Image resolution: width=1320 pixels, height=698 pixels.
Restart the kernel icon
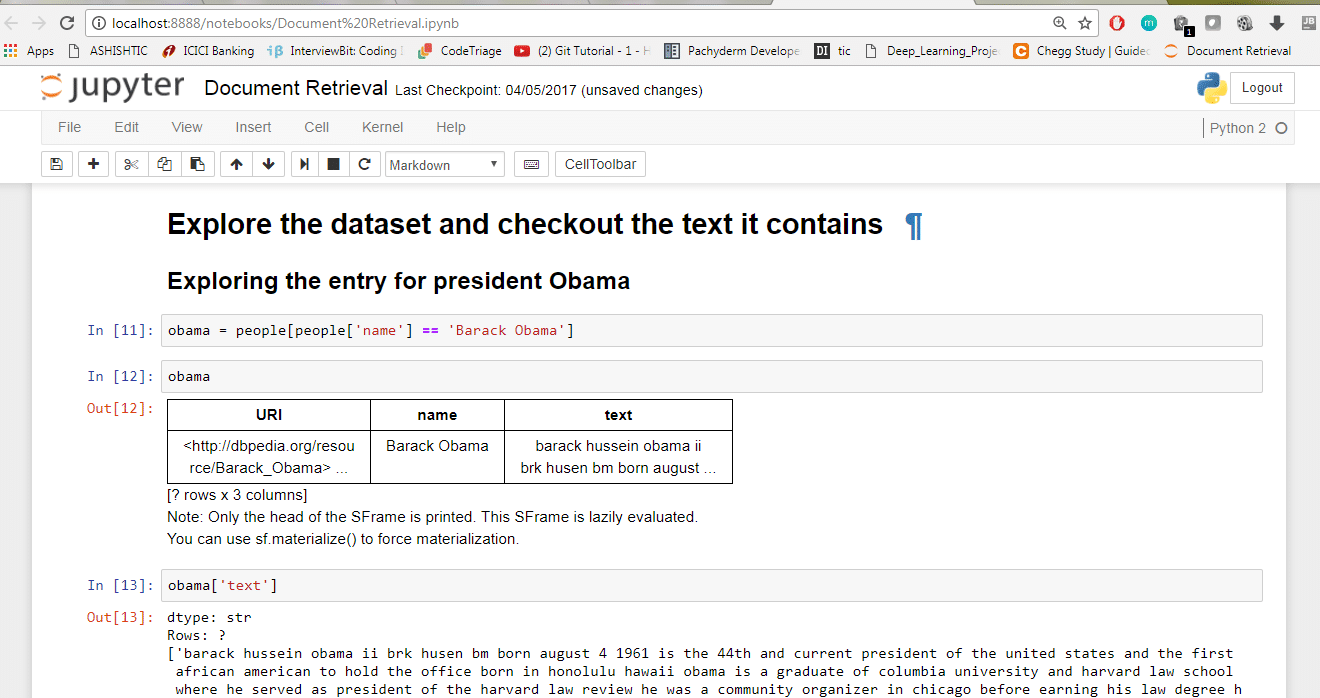tap(364, 165)
